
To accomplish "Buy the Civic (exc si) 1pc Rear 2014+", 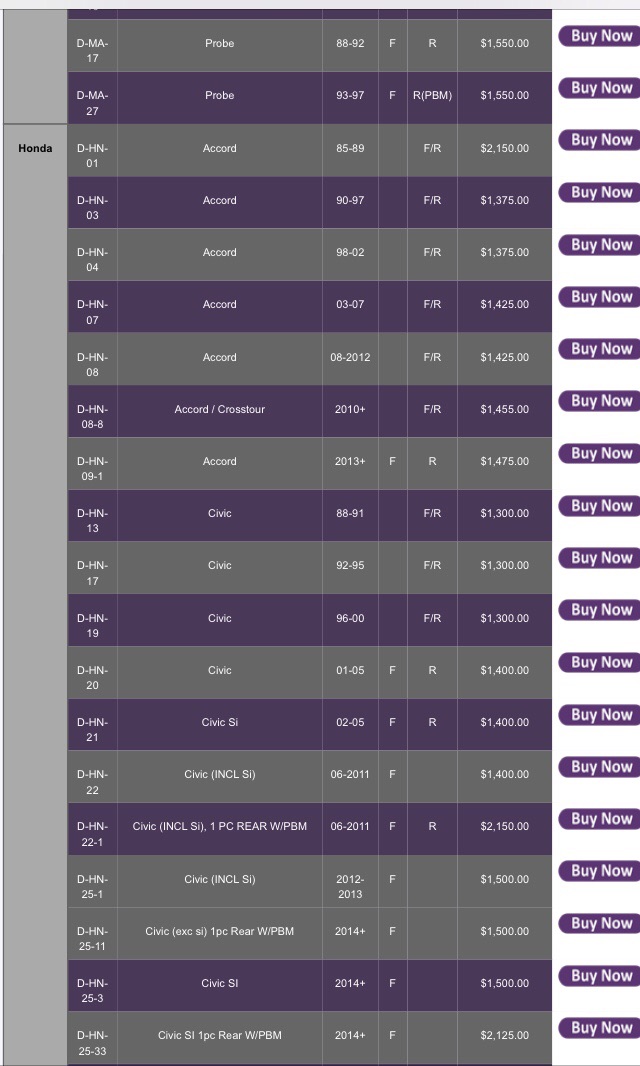I will coord(599,923).
